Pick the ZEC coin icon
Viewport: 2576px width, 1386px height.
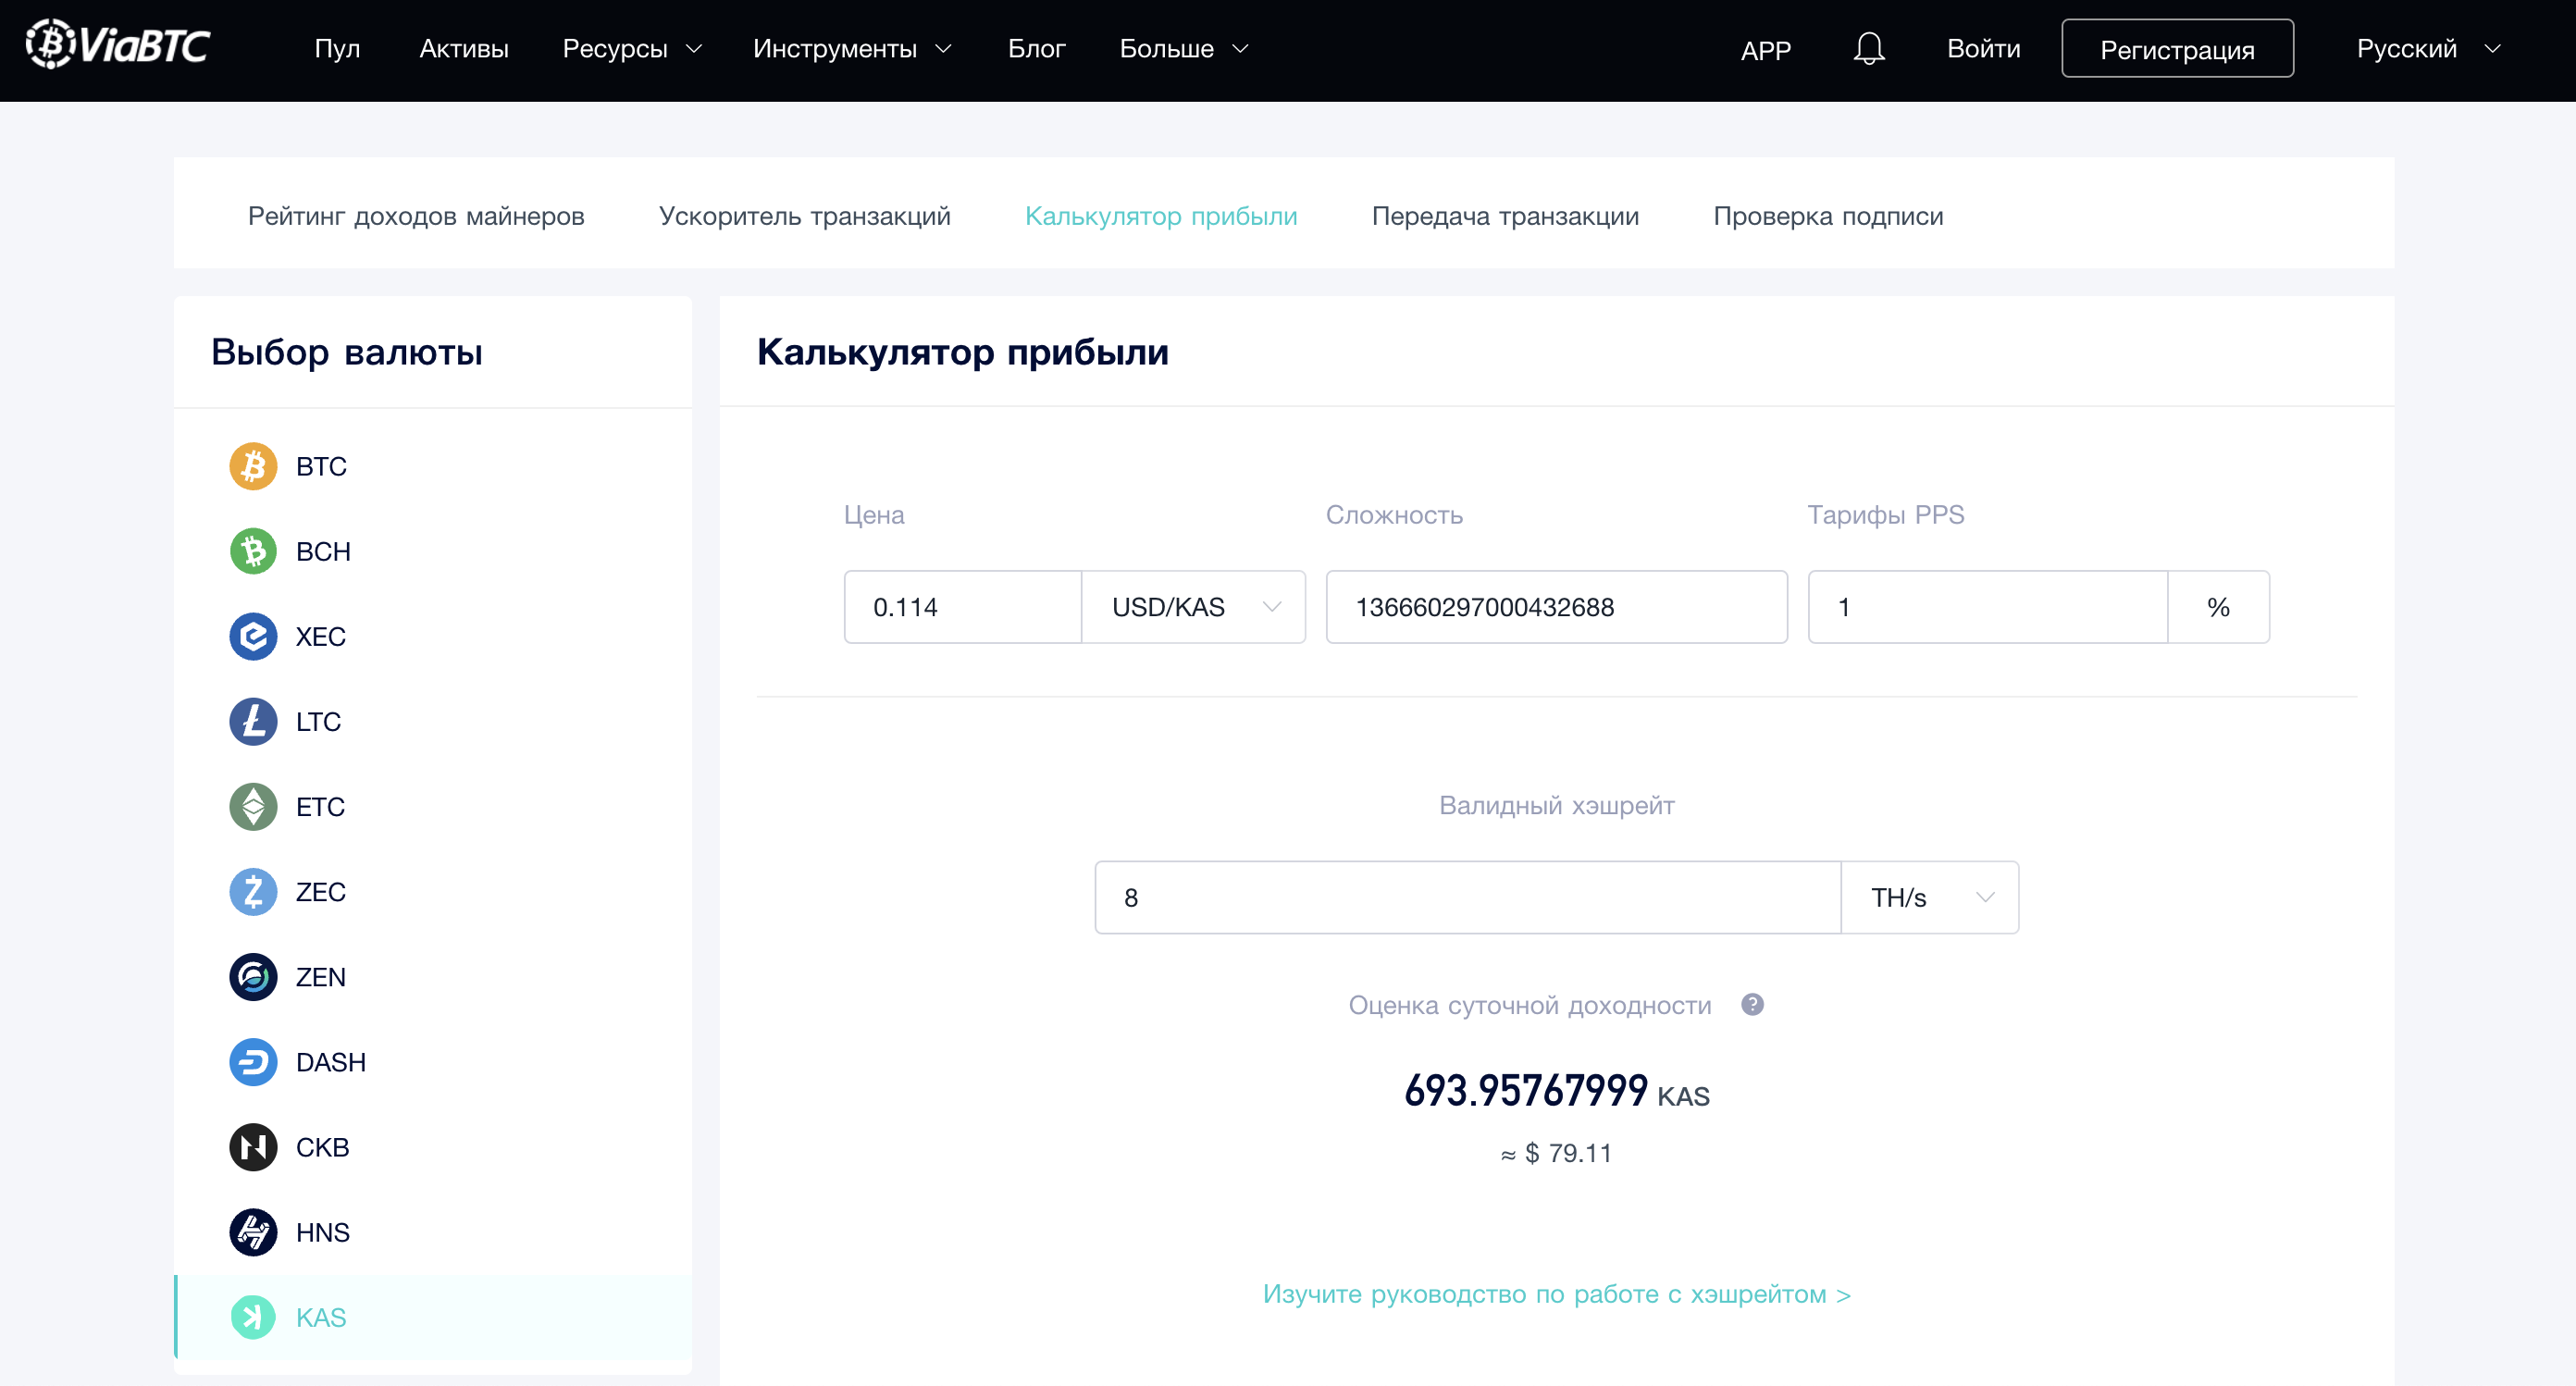click(x=253, y=891)
